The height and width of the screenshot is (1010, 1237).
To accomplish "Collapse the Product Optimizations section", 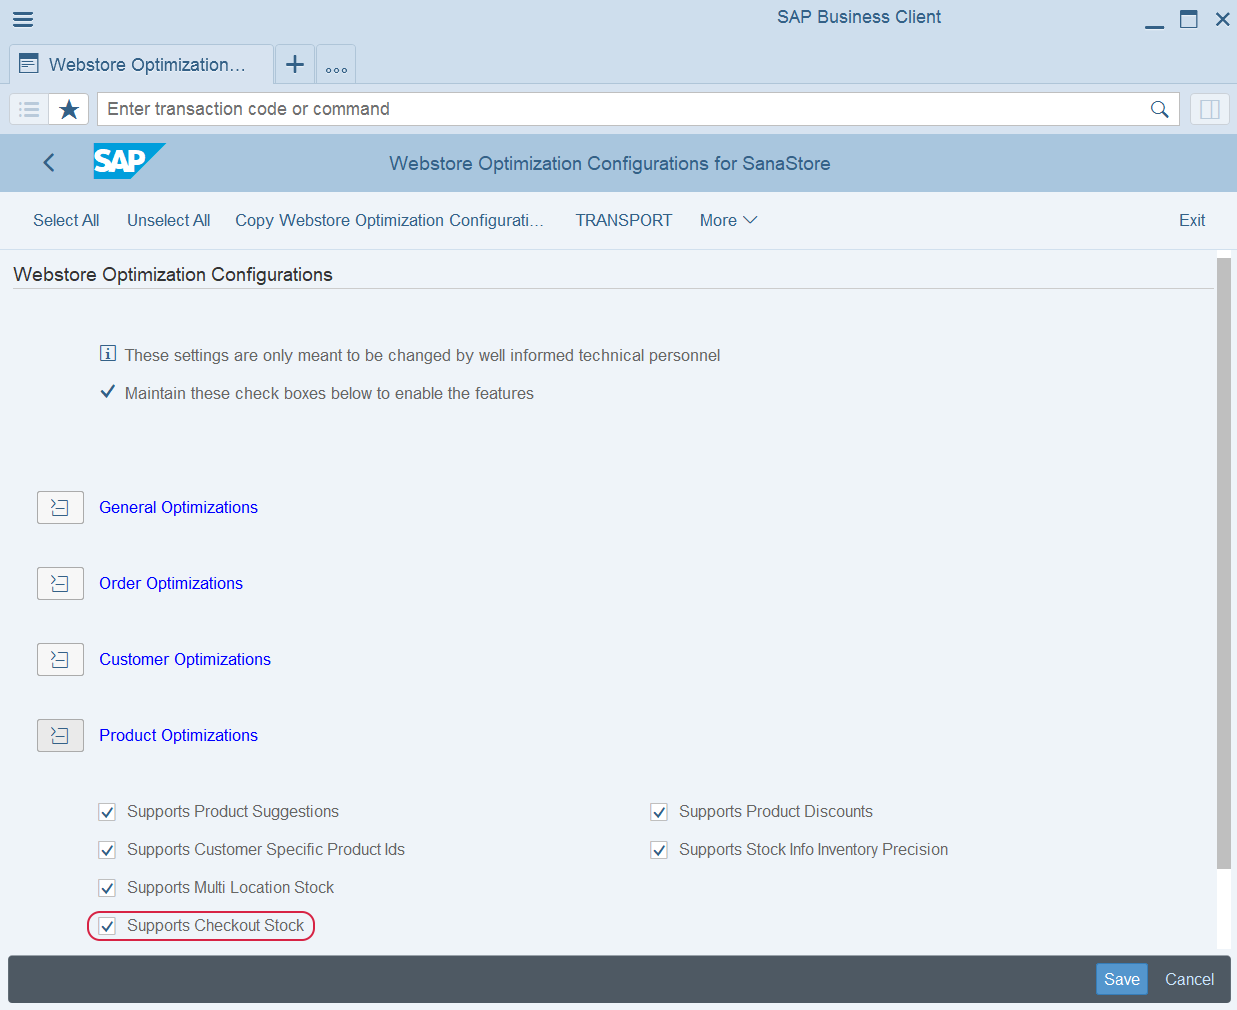I will pyautogui.click(x=60, y=736).
